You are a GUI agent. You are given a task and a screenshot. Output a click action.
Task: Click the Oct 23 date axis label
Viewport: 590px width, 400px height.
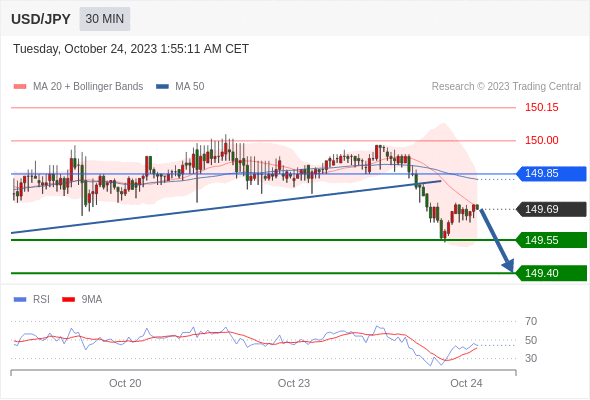[x=293, y=383]
